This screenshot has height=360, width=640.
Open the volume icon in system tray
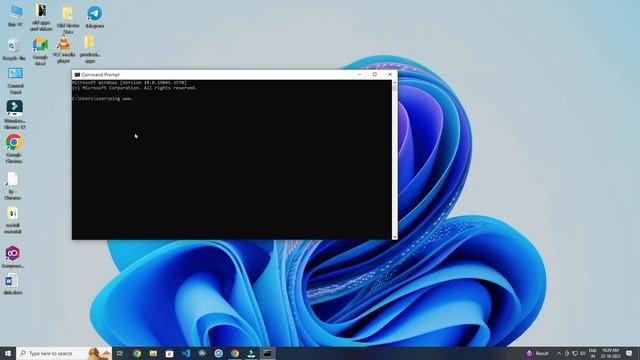coord(583,353)
